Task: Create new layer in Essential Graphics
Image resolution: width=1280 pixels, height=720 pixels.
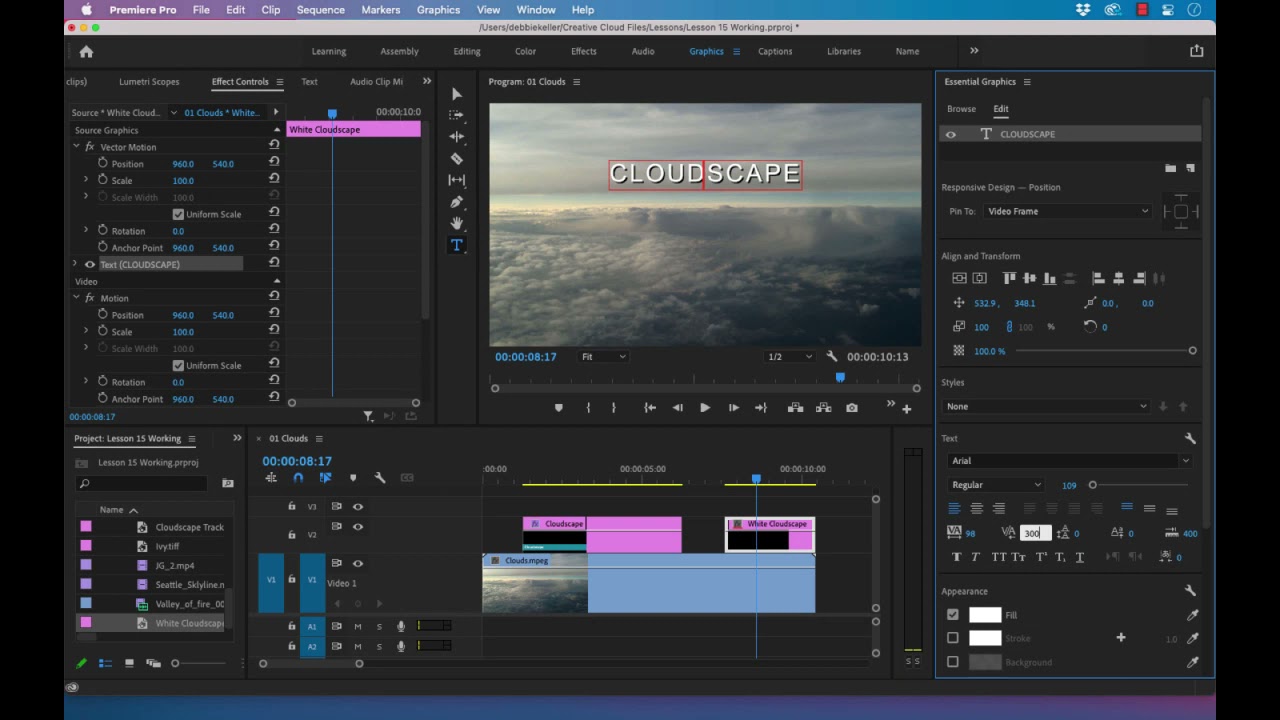Action: coord(1190,168)
